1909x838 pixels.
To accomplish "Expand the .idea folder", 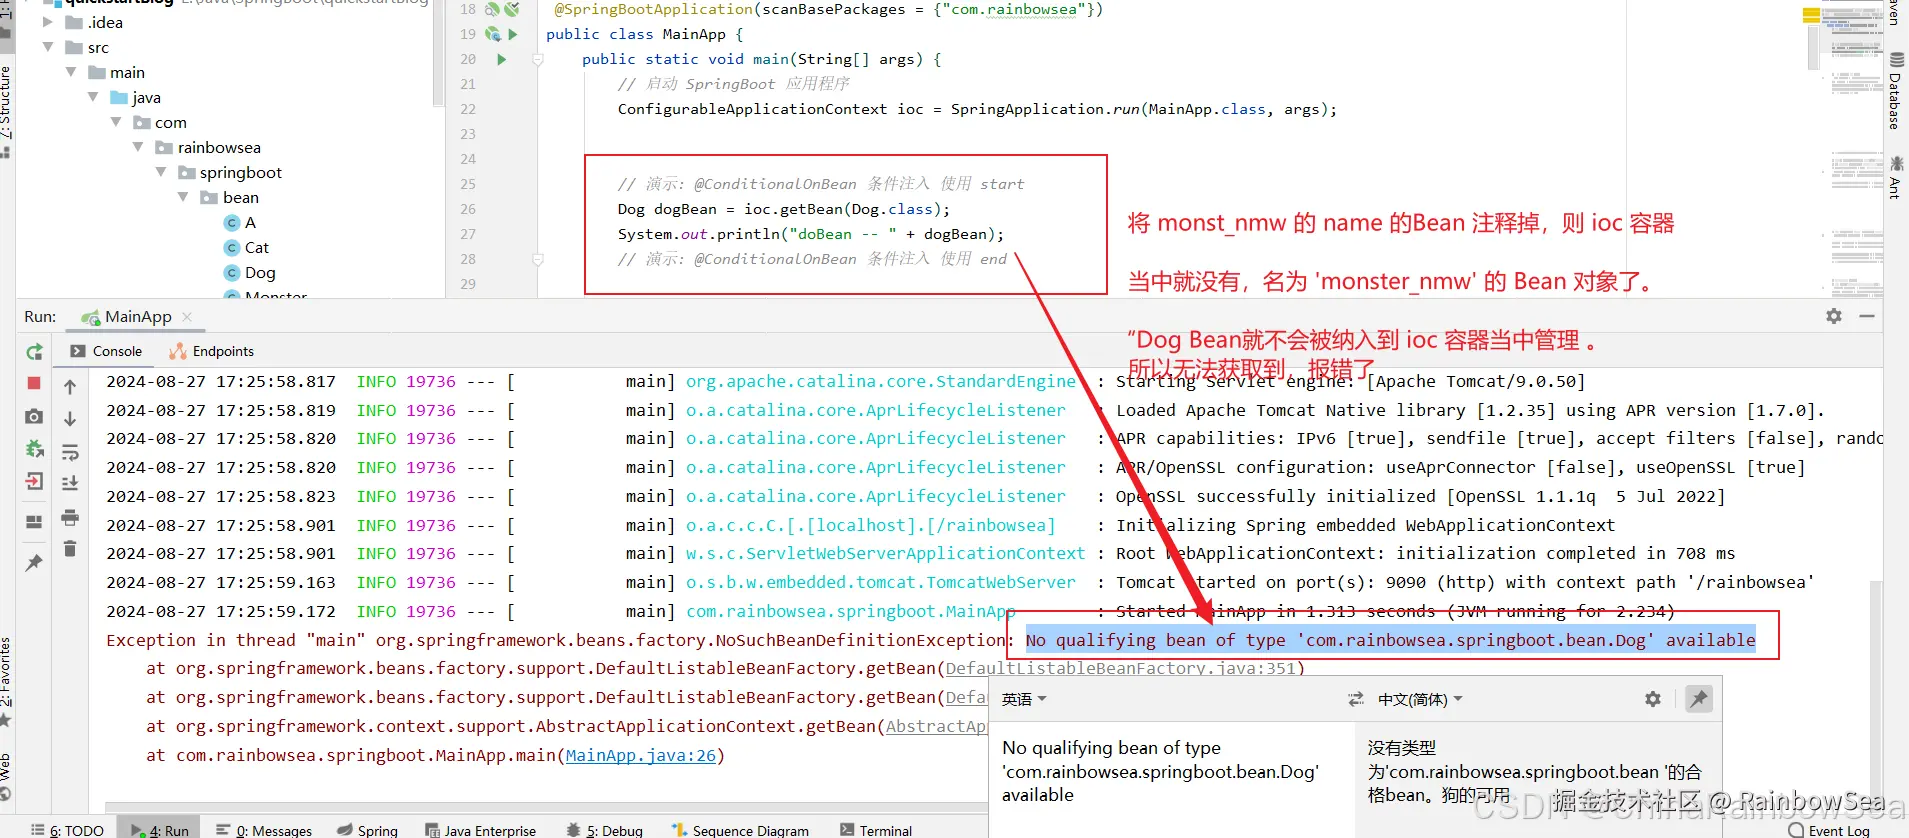I will pyautogui.click(x=47, y=22).
